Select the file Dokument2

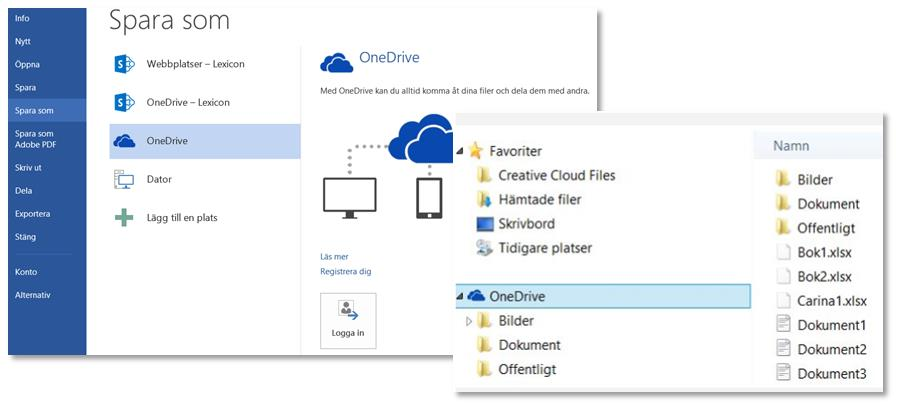click(832, 349)
